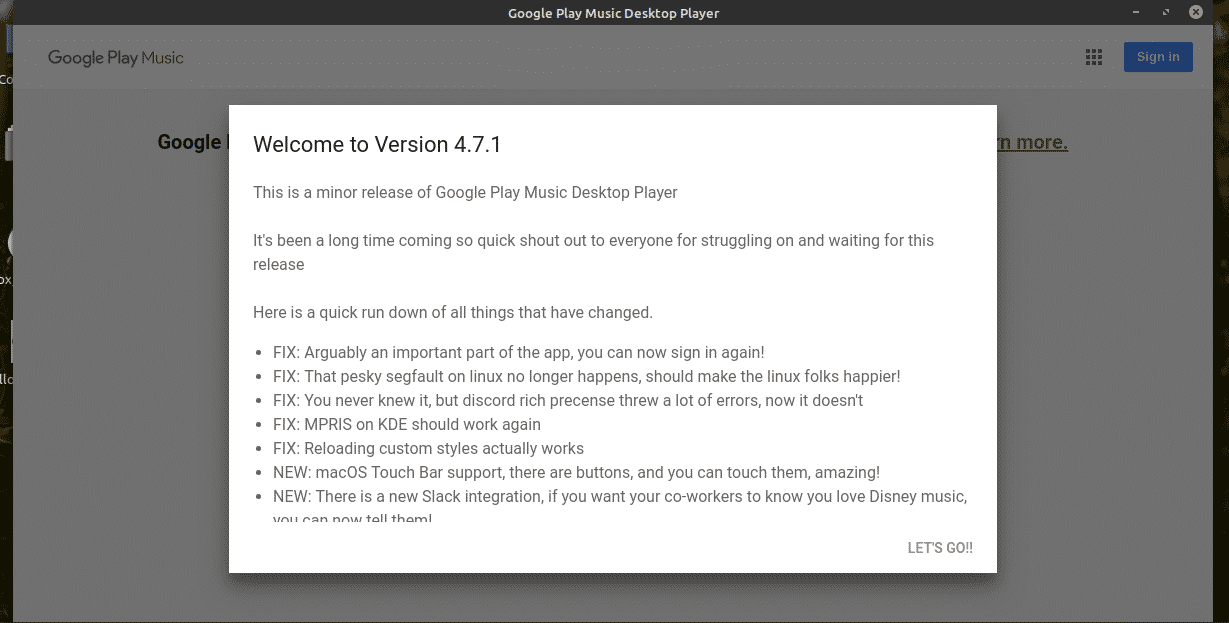
Task: Select the new Slack integration bullet
Action: point(619,497)
